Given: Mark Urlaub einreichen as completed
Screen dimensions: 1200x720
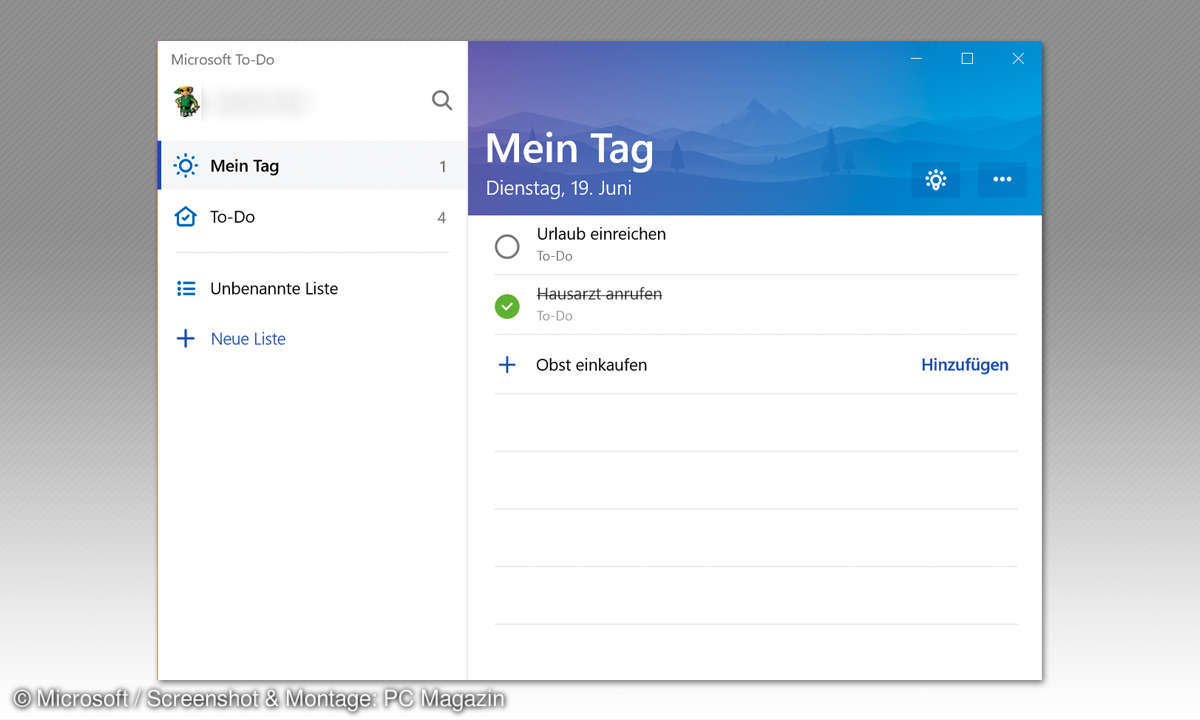Looking at the screenshot, I should [x=507, y=246].
